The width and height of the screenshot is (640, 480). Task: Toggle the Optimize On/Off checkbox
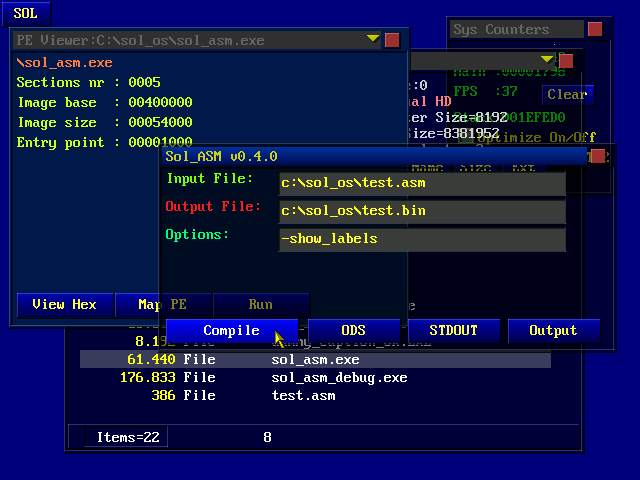[x=465, y=138]
